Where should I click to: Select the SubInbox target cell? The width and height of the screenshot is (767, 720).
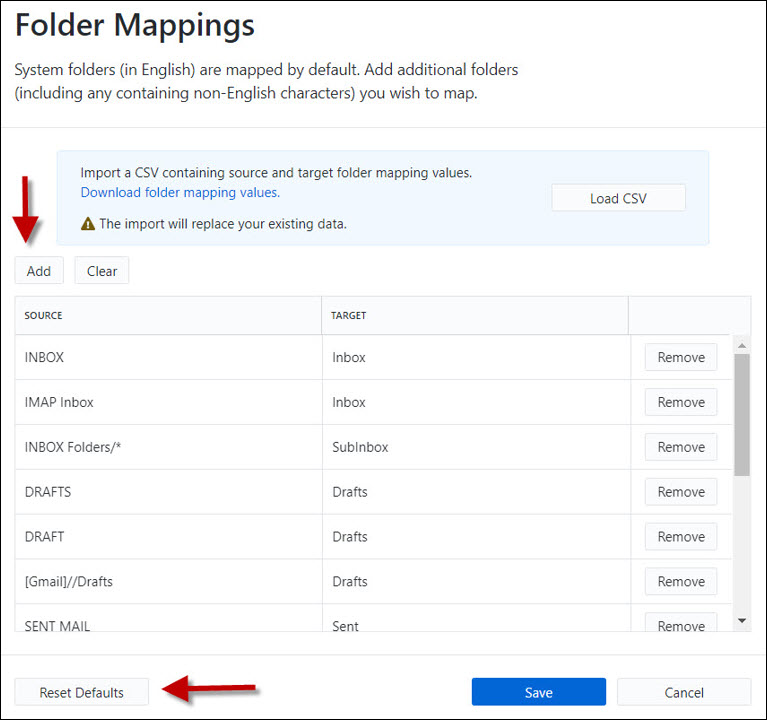[360, 447]
